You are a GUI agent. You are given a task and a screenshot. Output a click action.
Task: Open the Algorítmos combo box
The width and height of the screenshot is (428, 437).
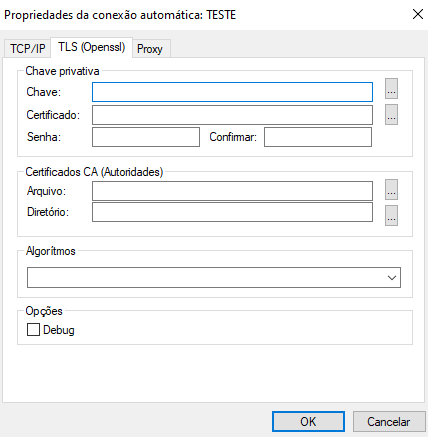coord(214,277)
